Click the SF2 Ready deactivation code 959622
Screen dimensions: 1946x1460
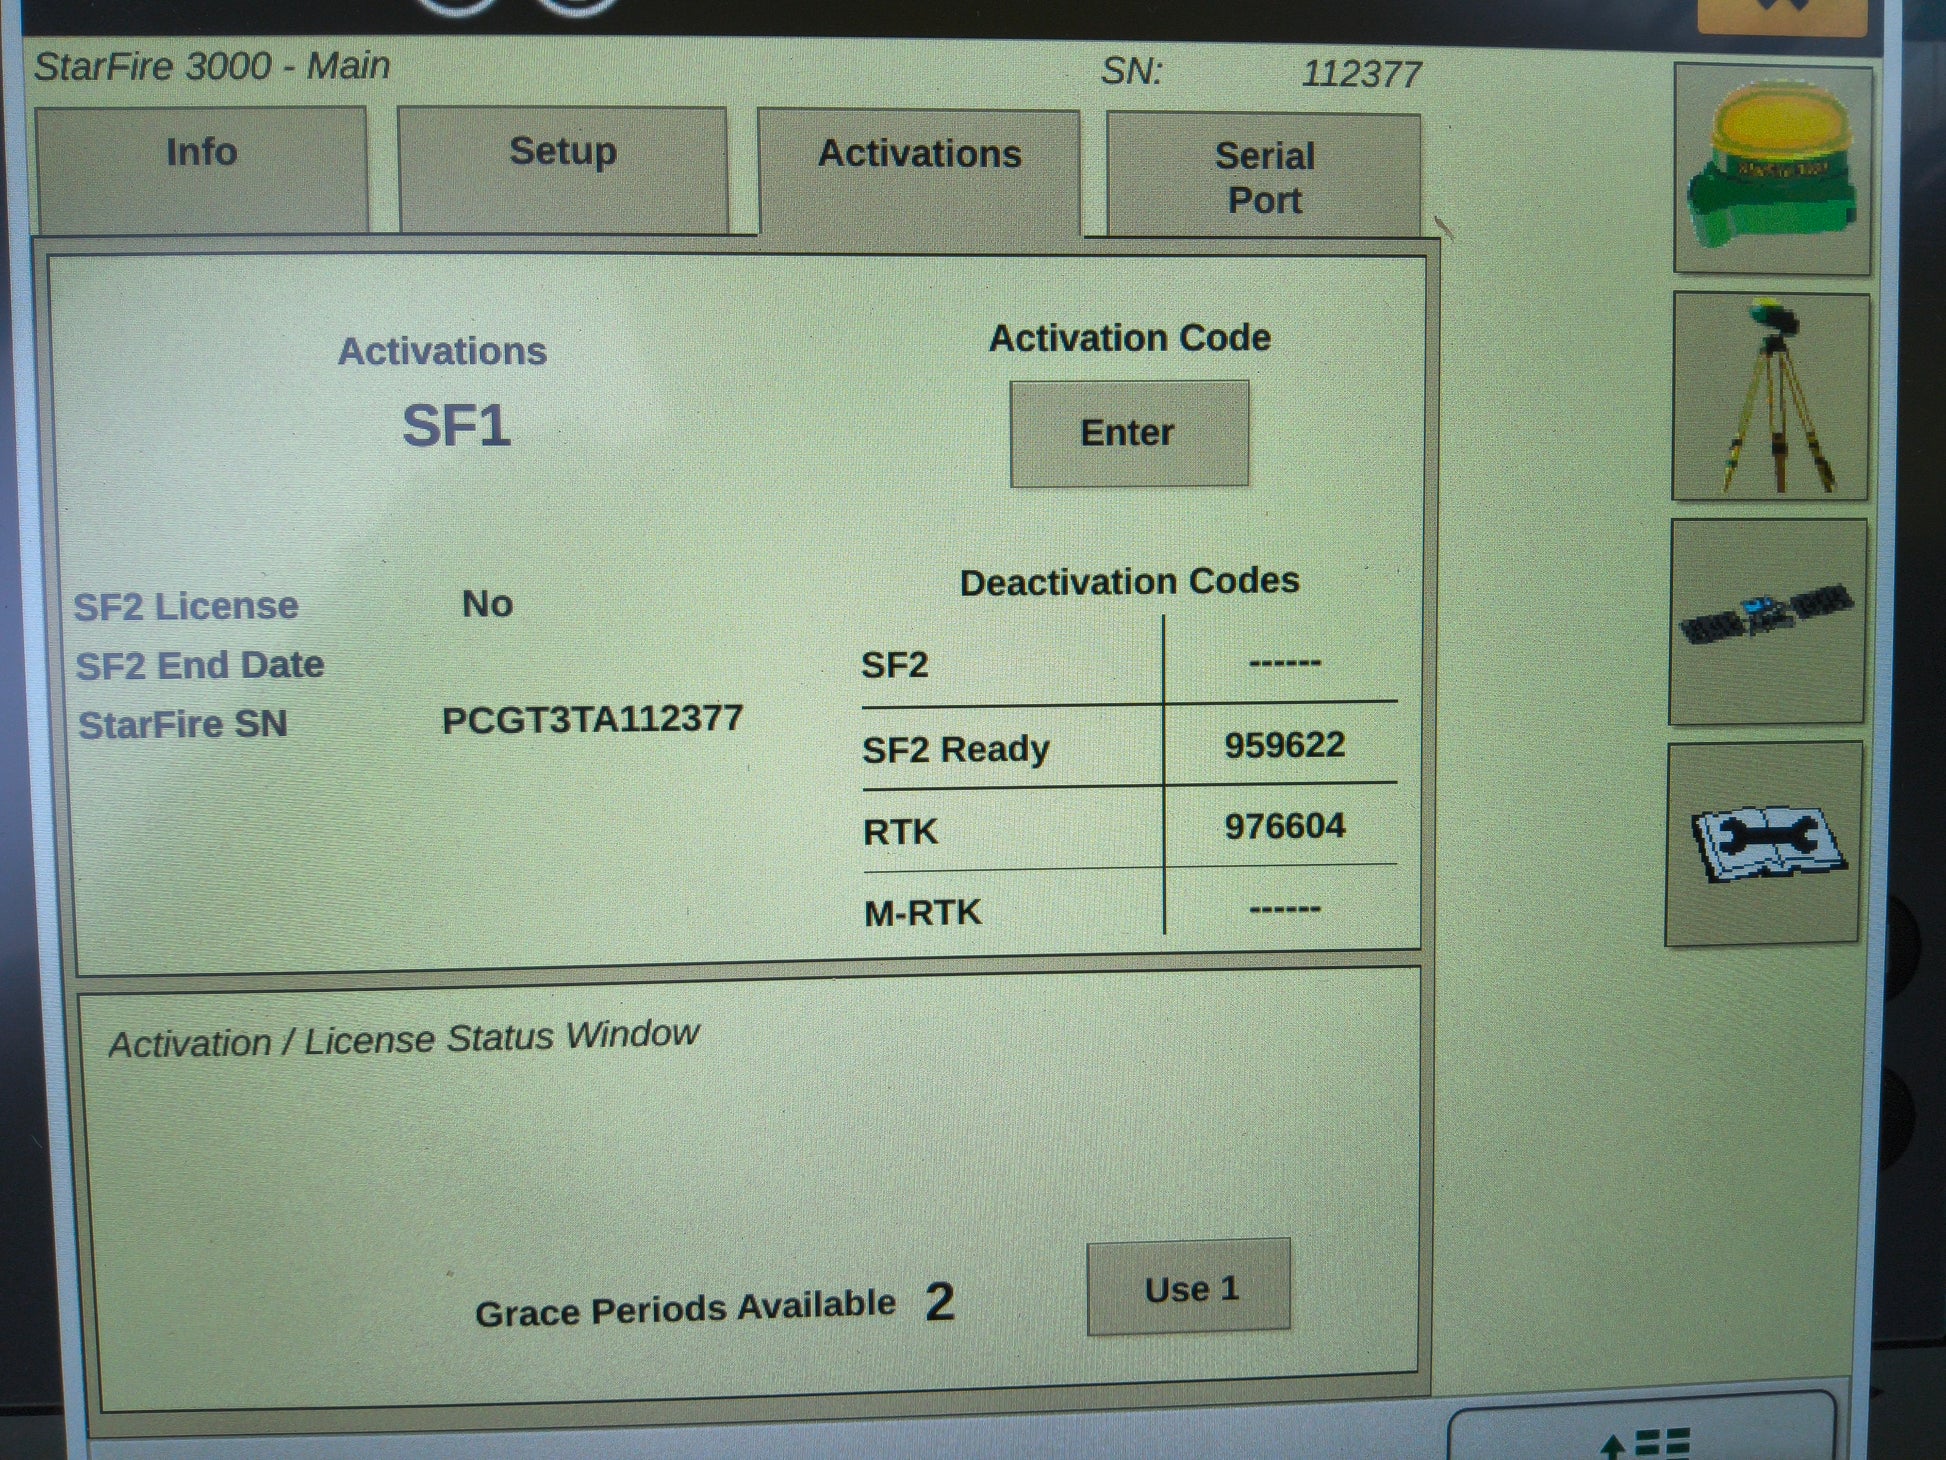pyautogui.click(x=1285, y=745)
